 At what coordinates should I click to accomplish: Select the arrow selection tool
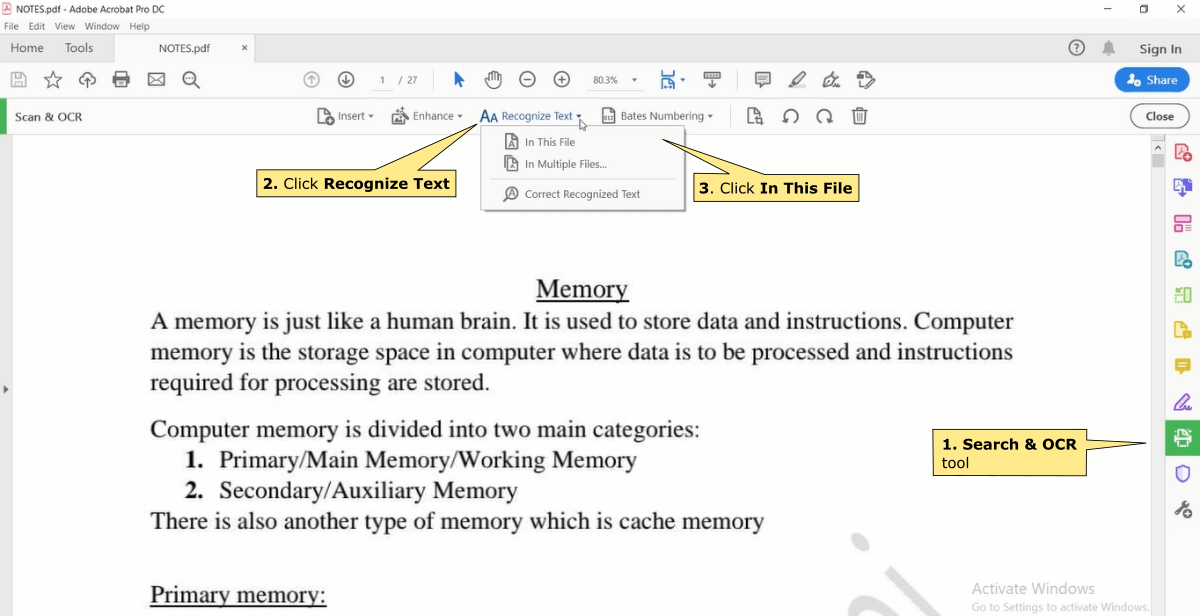(x=456, y=79)
